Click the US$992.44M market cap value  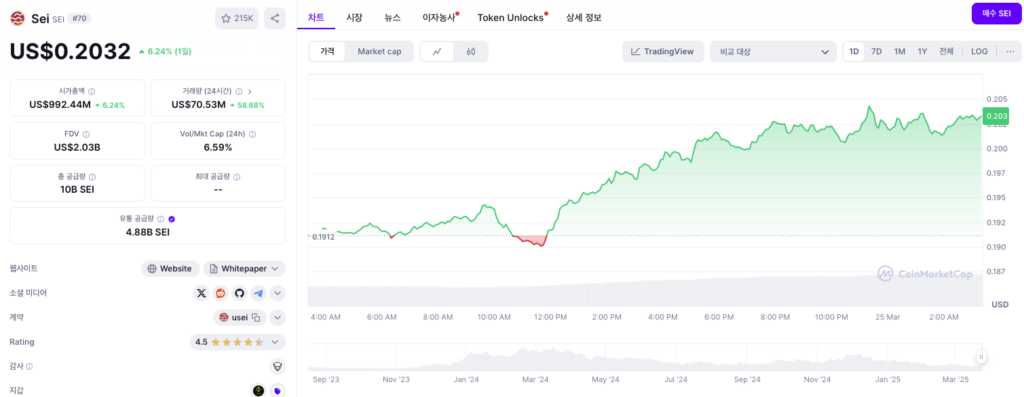(60, 104)
